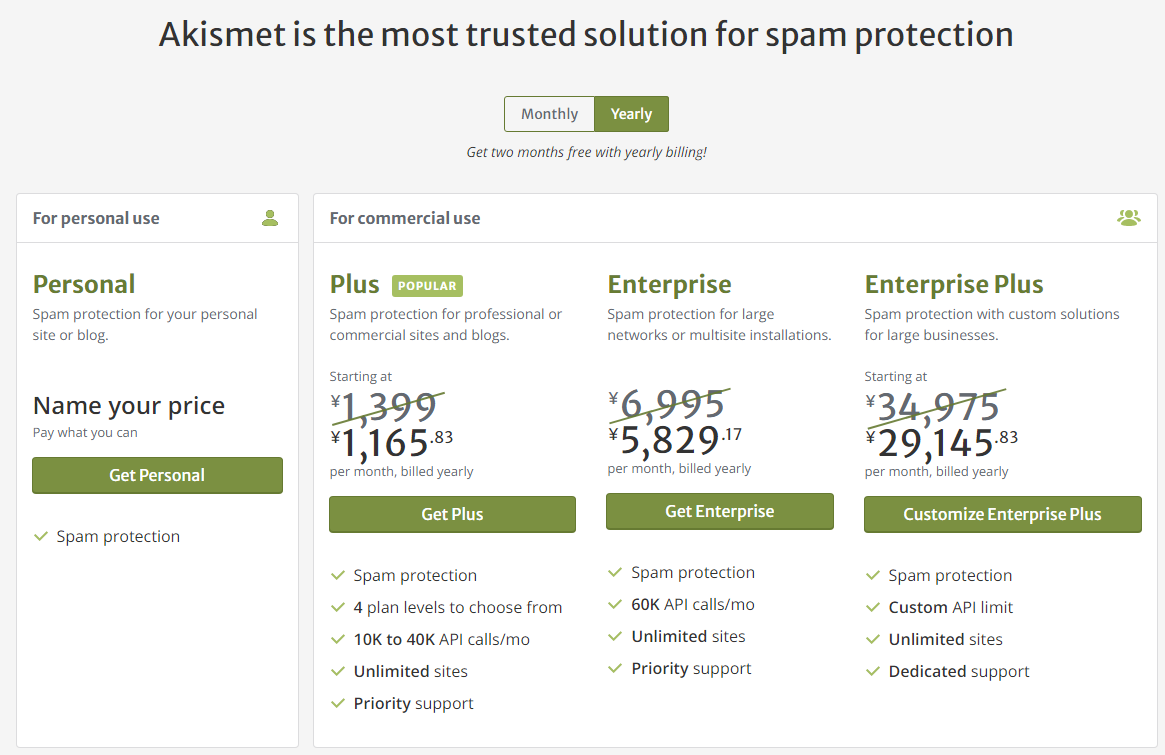
Task: Click checkmark next to 4 plan levels
Action: (338, 607)
